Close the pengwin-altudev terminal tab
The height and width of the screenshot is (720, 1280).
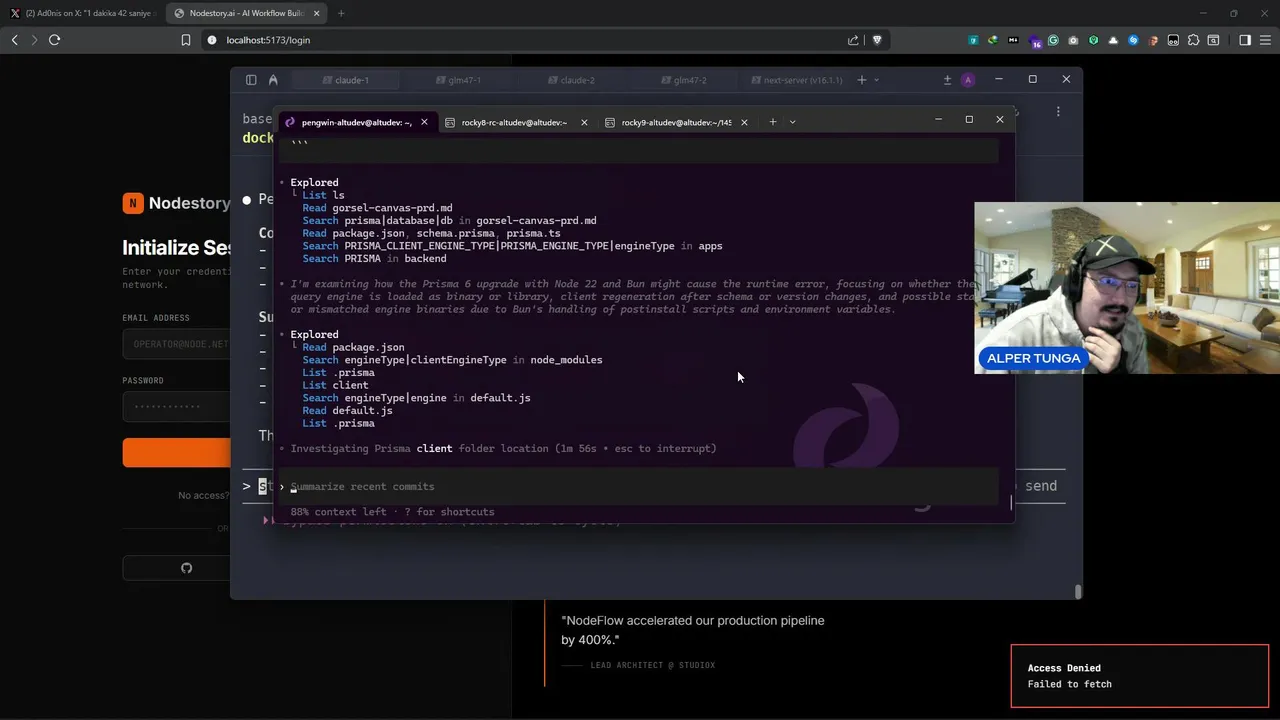[x=424, y=122]
